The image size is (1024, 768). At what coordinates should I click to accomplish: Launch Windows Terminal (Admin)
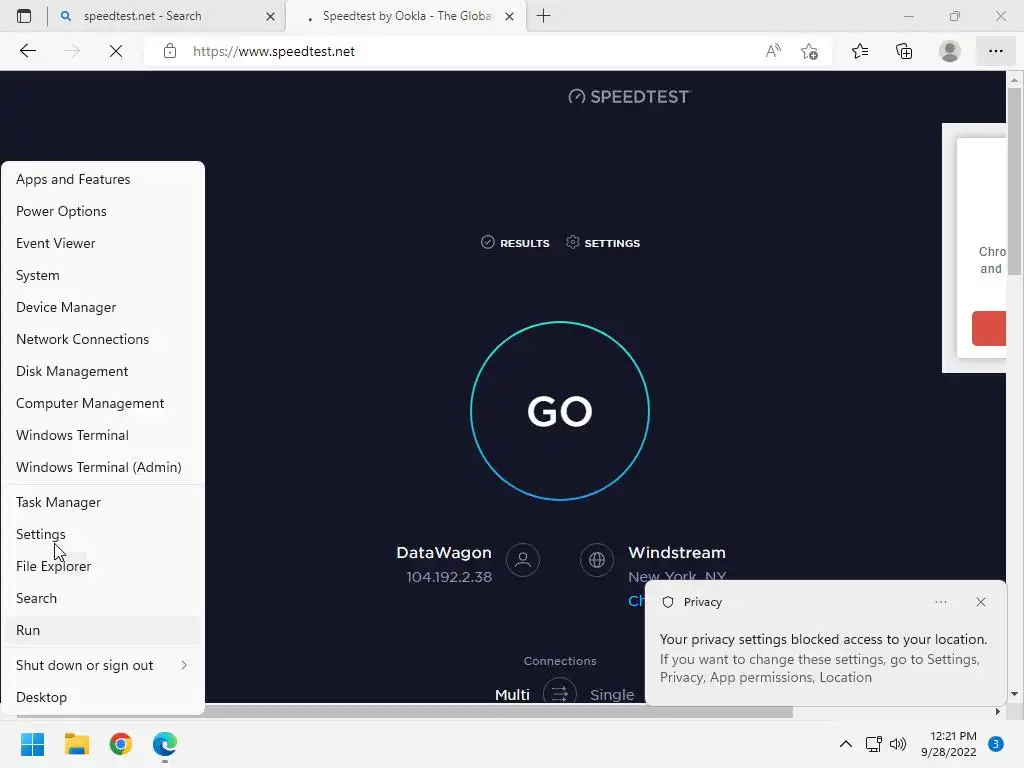103,467
